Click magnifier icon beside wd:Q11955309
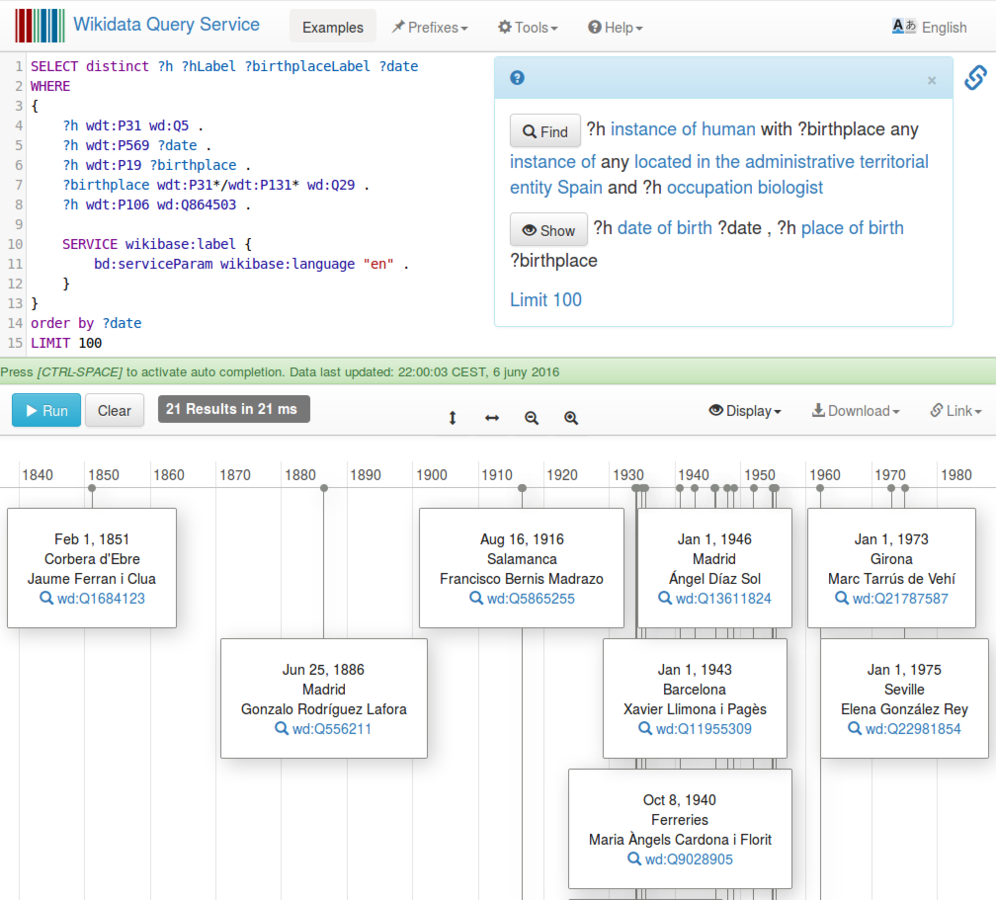Viewport: 996px width, 900px height. tap(645, 728)
